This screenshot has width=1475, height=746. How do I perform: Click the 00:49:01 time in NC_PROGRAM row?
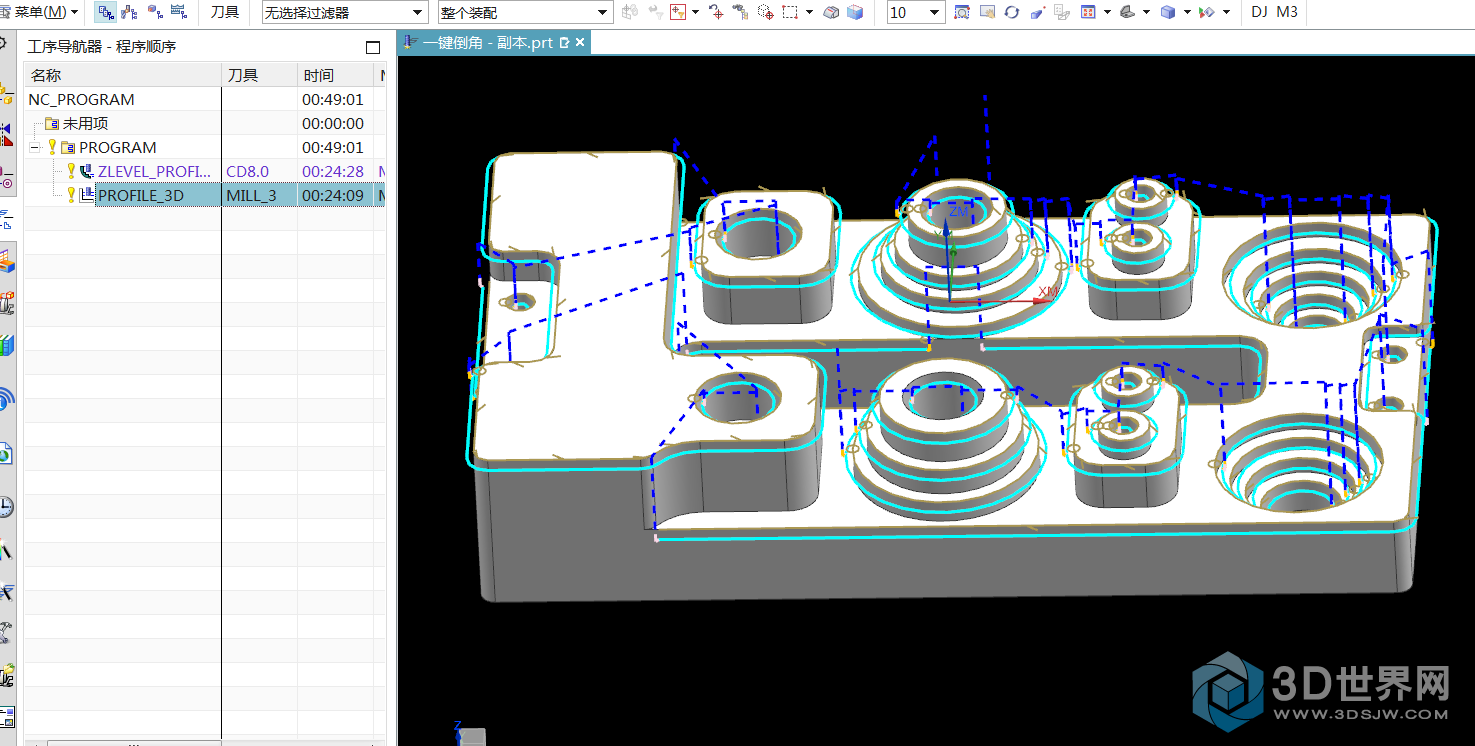[333, 99]
